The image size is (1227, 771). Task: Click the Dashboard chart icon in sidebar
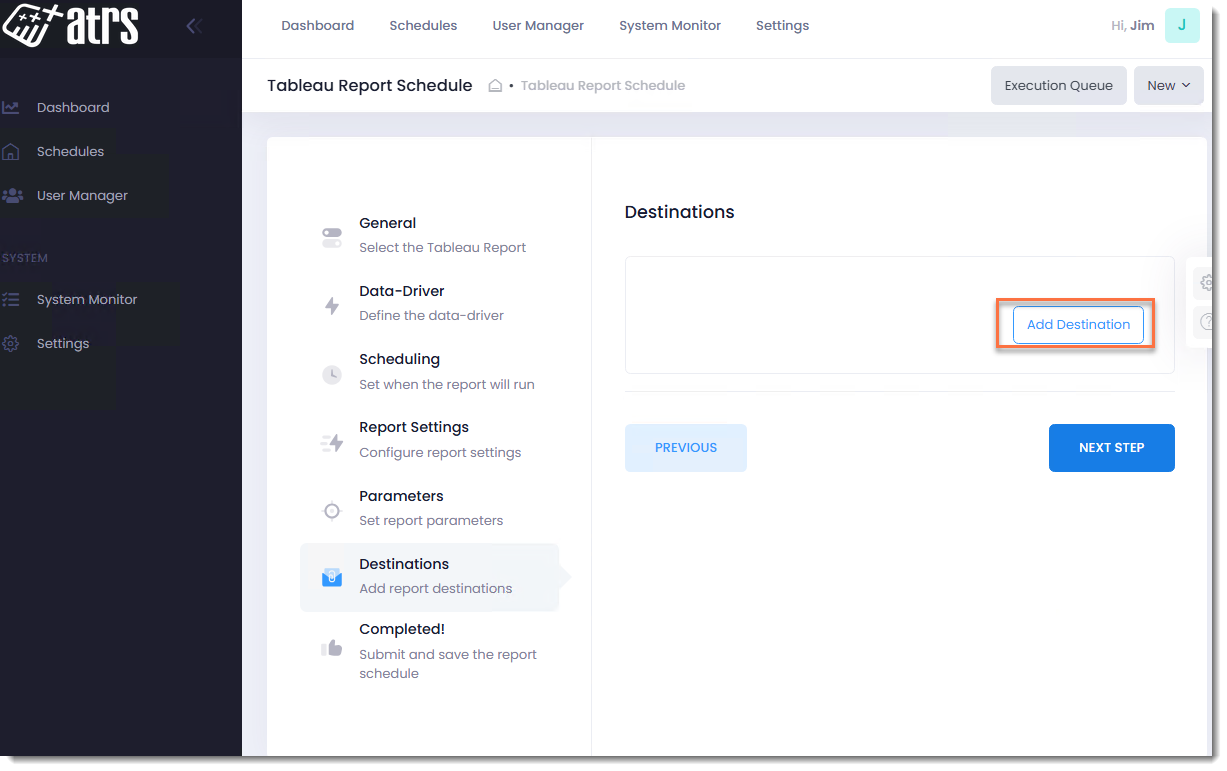coord(11,107)
